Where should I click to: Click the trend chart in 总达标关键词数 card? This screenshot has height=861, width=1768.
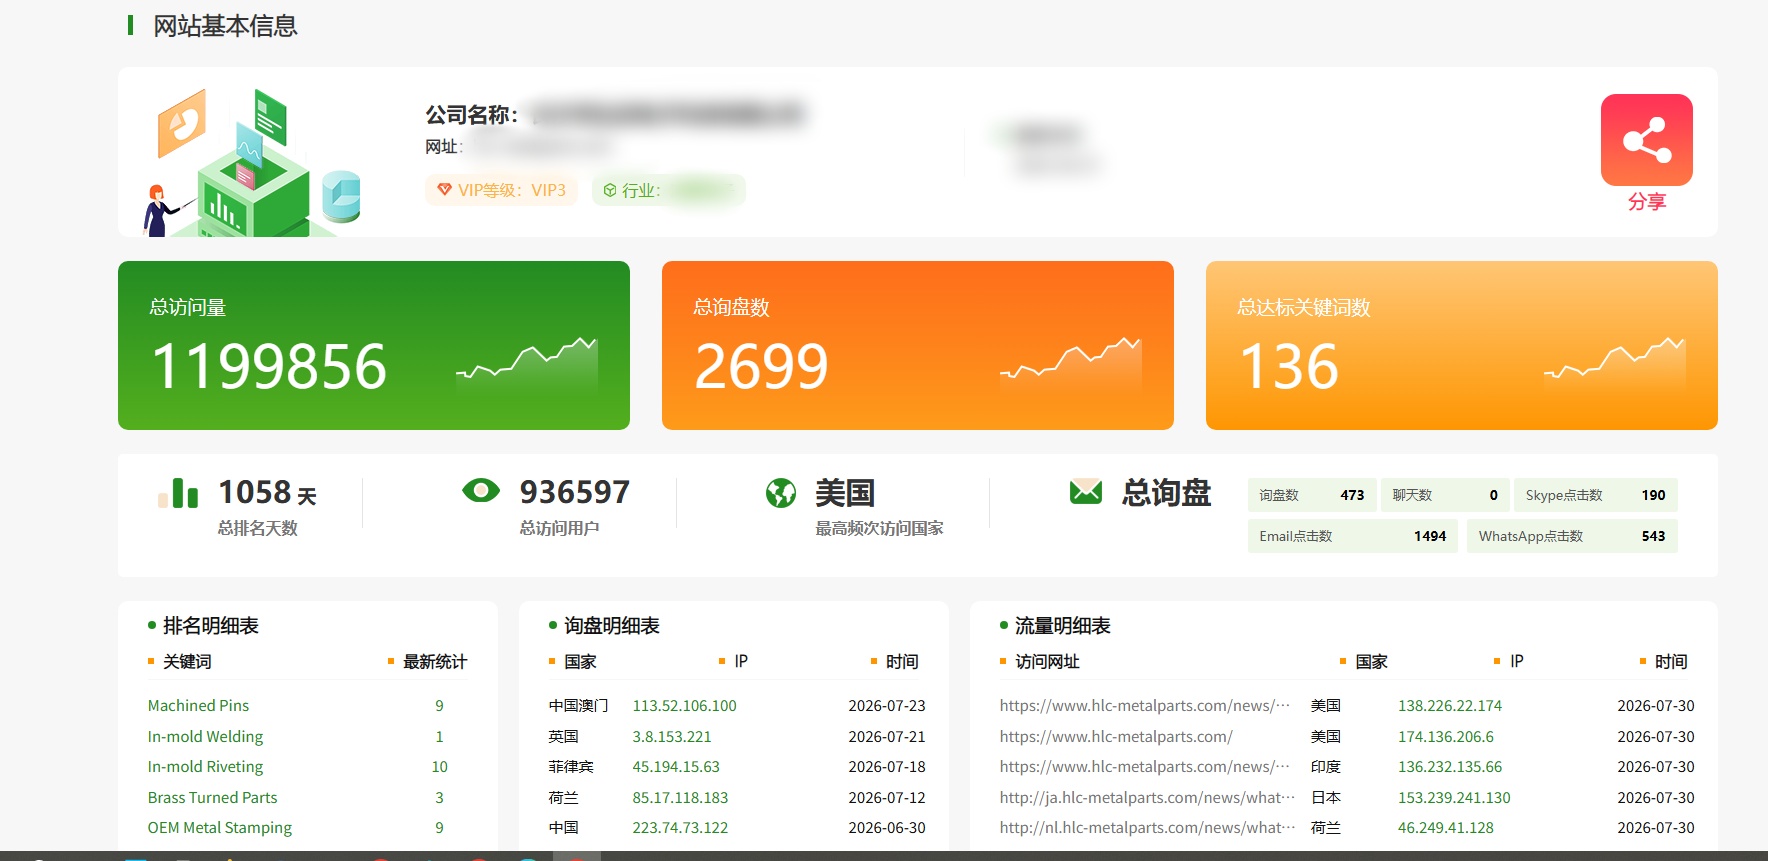click(1615, 364)
